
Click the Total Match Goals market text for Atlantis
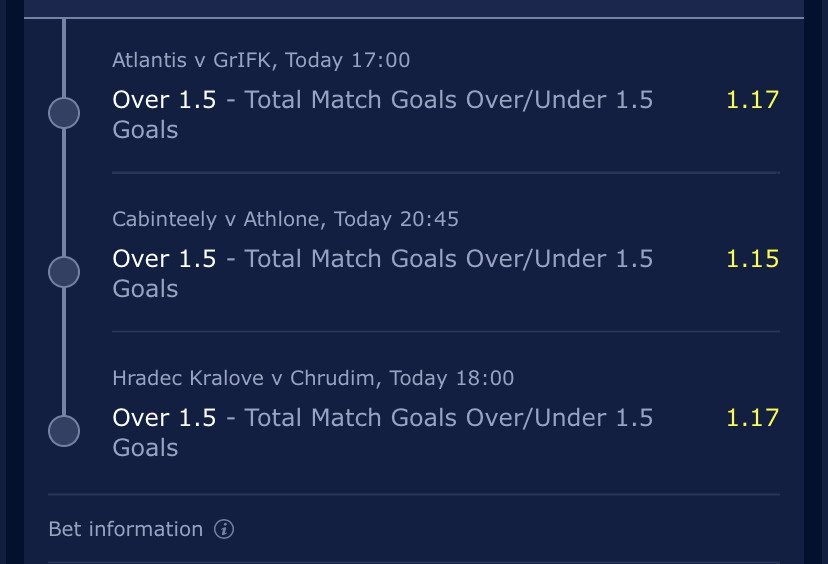[383, 114]
